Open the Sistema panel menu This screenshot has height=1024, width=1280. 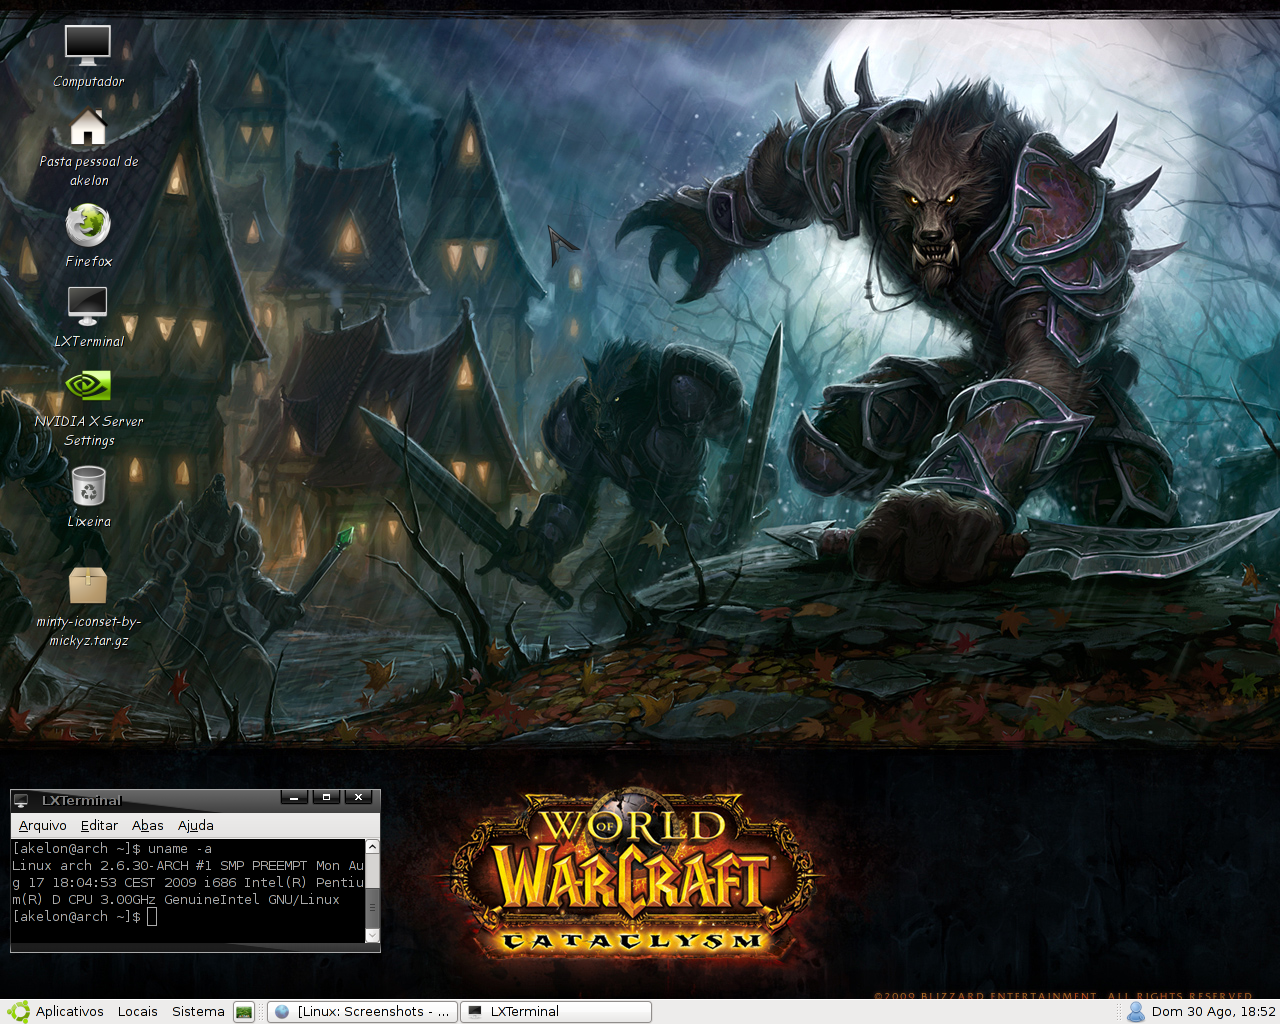tap(198, 1012)
